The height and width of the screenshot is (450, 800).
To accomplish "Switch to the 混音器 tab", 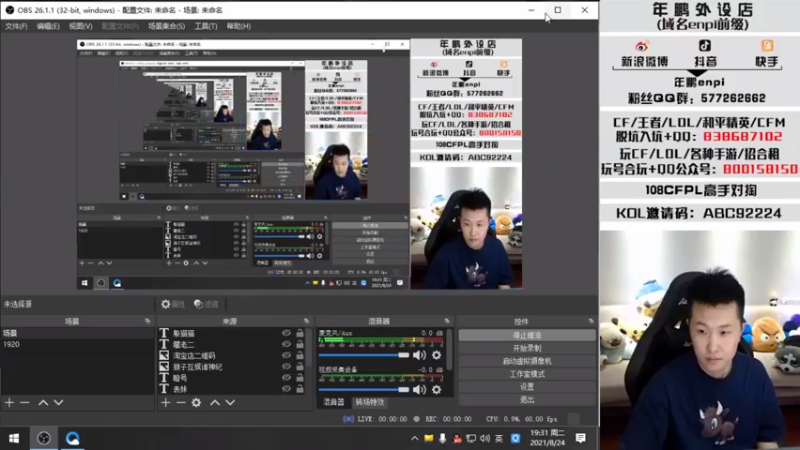I will 334,402.
